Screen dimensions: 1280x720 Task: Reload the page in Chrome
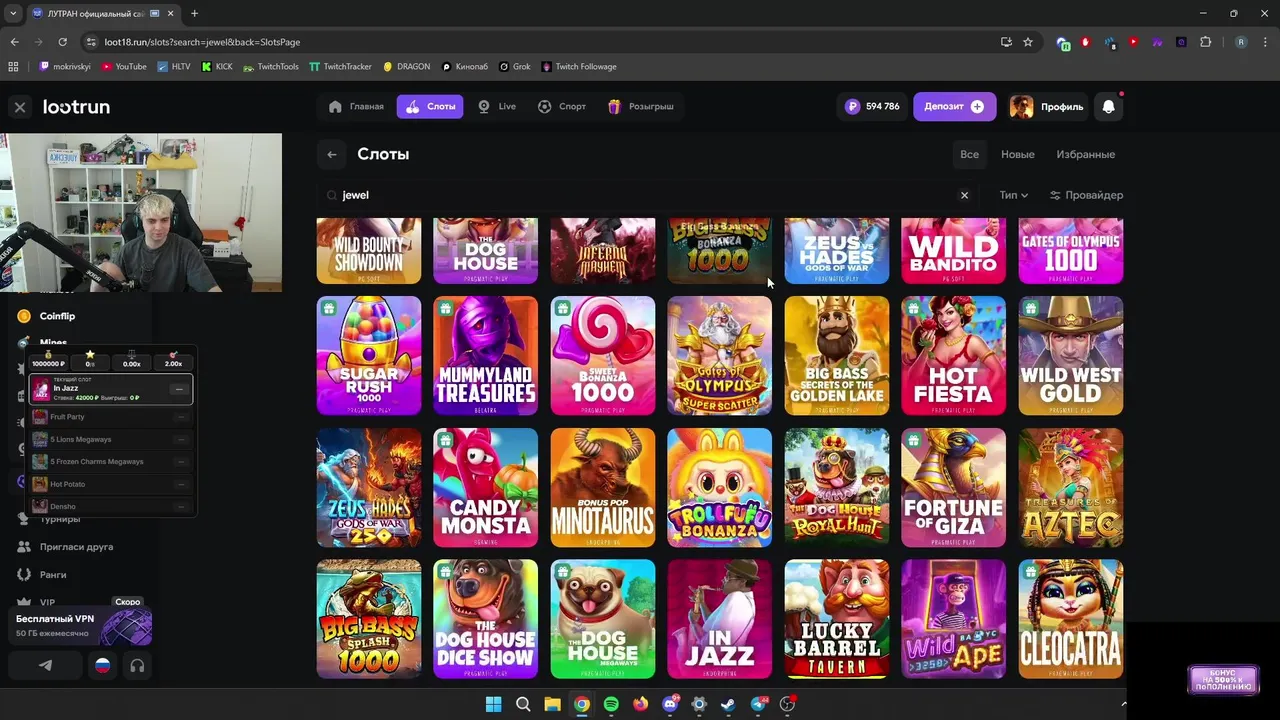coord(62,42)
